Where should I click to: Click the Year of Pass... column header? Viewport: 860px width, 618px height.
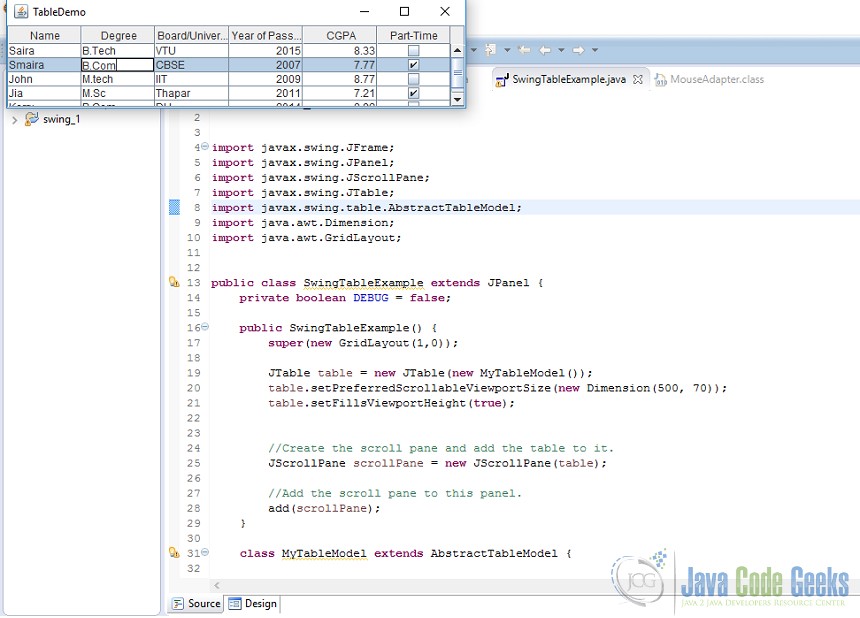tap(265, 35)
